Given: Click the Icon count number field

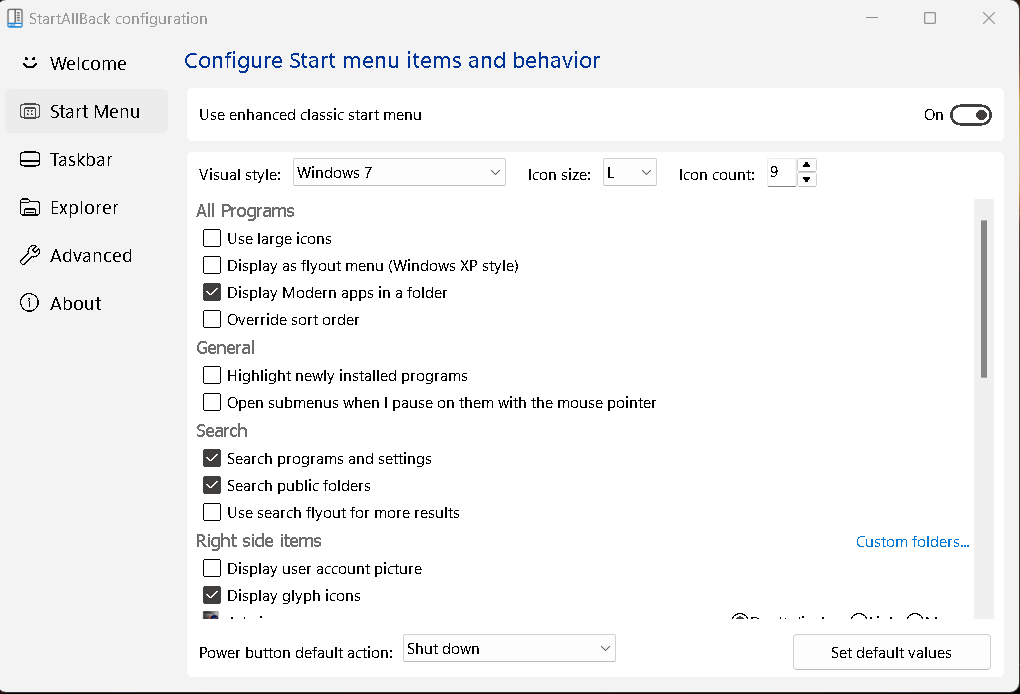Looking at the screenshot, I should click(x=782, y=172).
